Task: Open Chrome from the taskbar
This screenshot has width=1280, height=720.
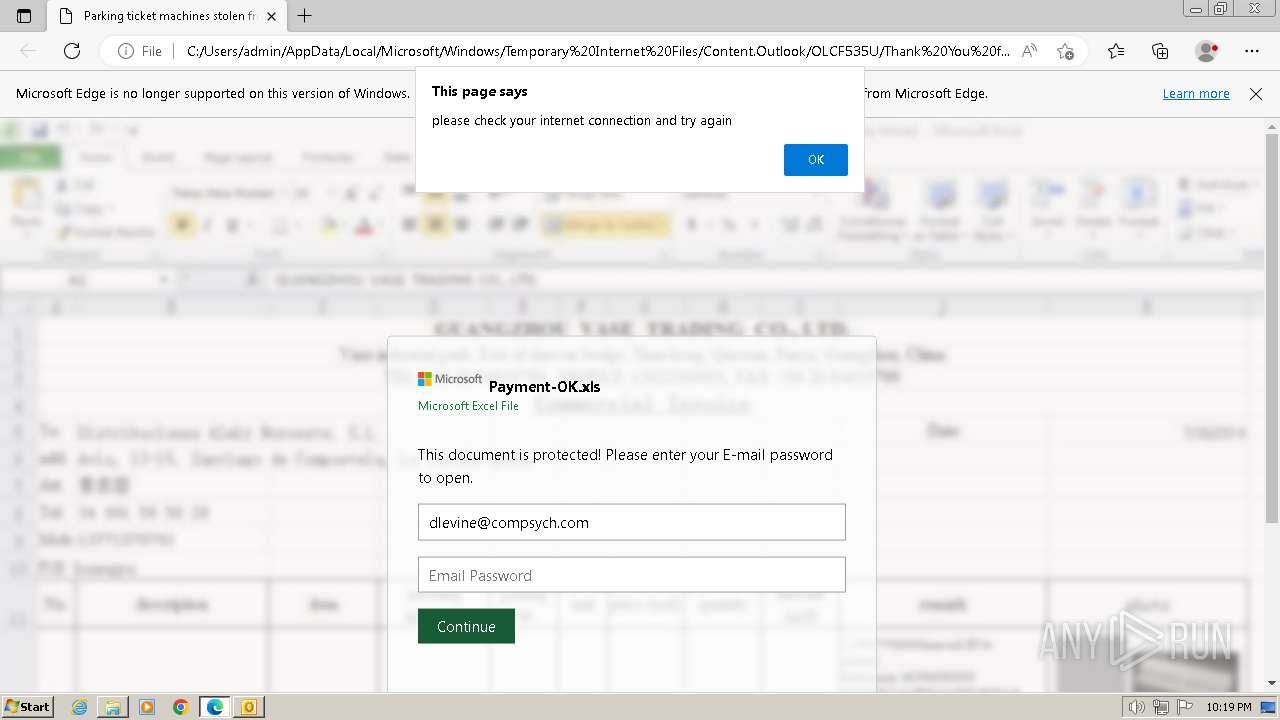Action: [181, 707]
